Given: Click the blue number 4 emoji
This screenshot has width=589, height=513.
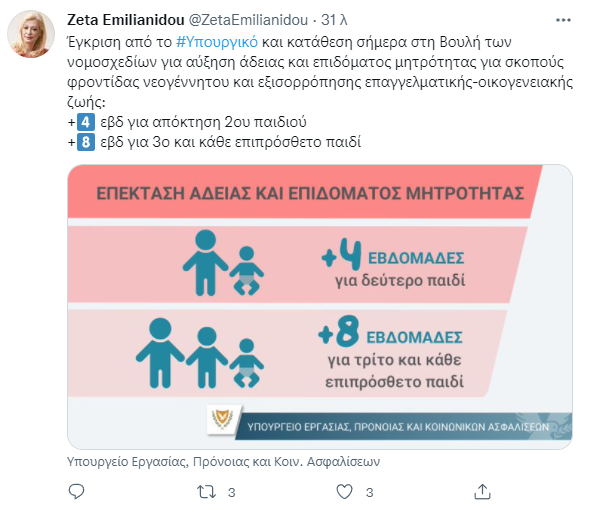Looking at the screenshot, I should [x=86, y=122].
